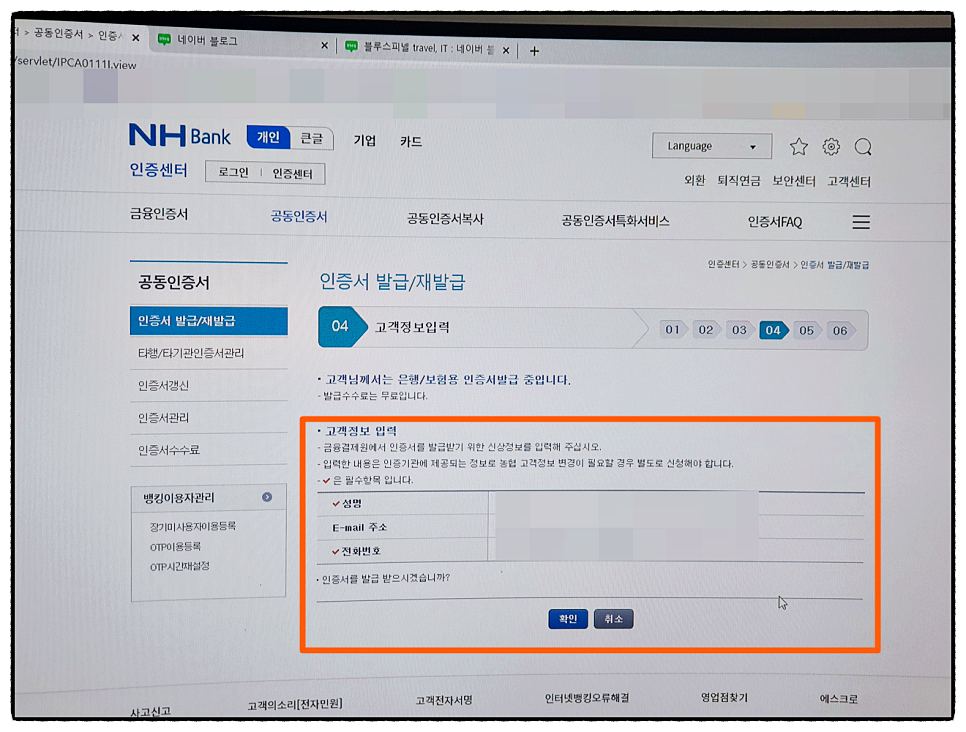Viewport: 966px width, 732px height.
Task: Open the 카드 menu
Action: click(411, 142)
